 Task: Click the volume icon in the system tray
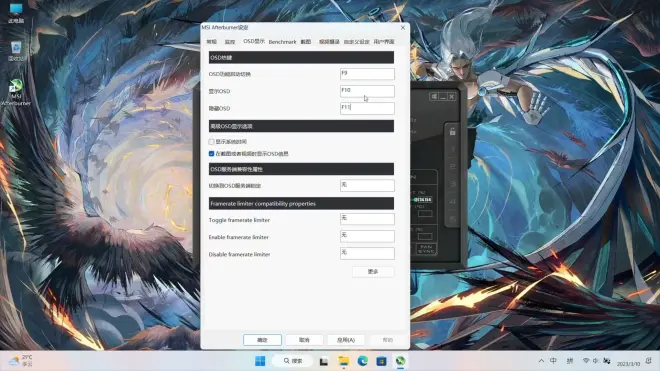(596, 361)
